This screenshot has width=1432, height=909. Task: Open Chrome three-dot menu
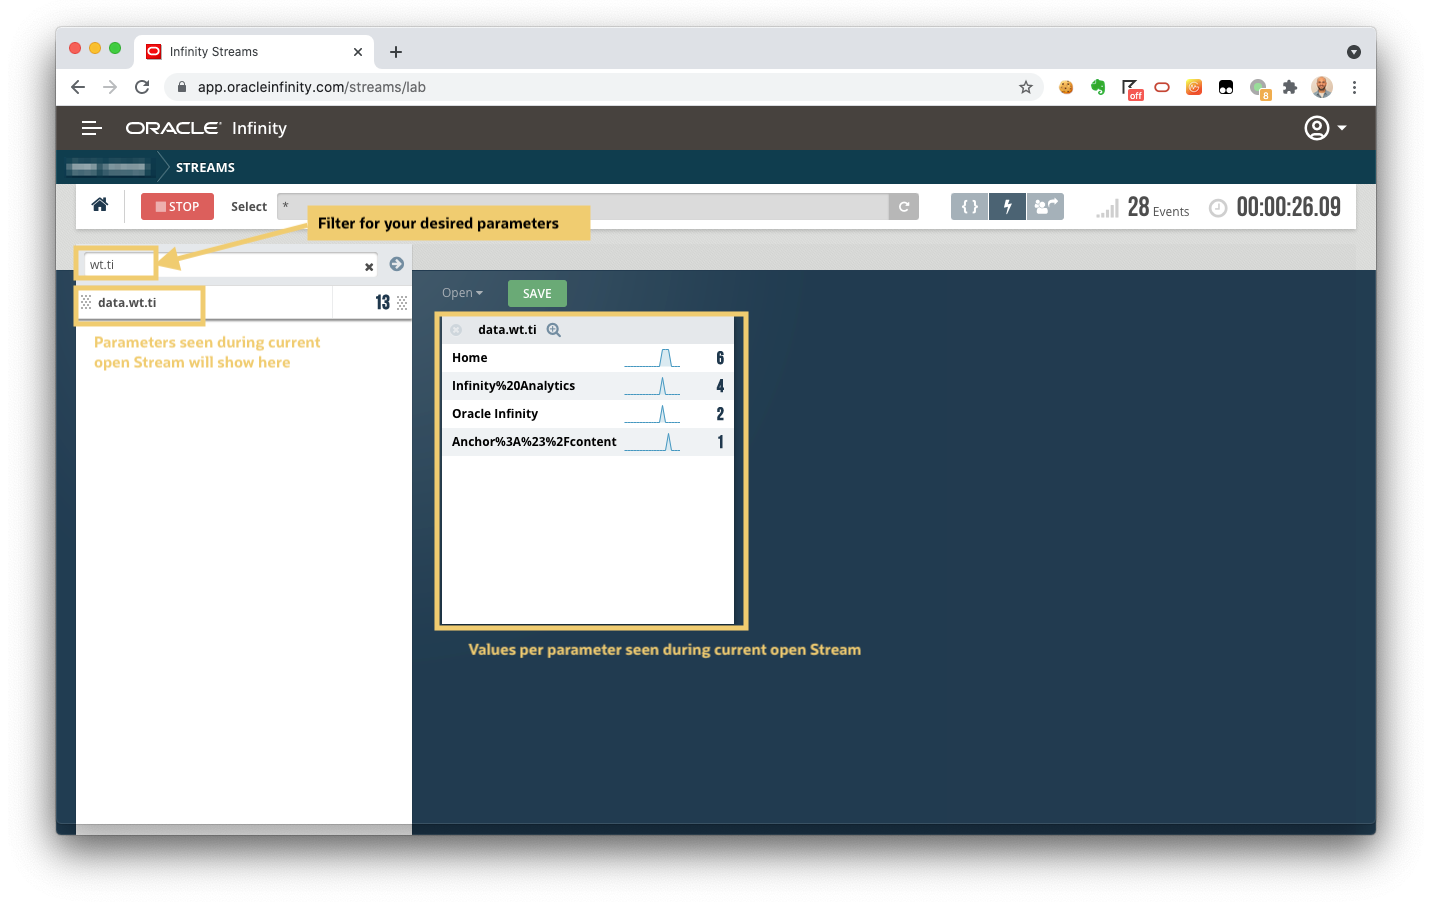[x=1354, y=87]
